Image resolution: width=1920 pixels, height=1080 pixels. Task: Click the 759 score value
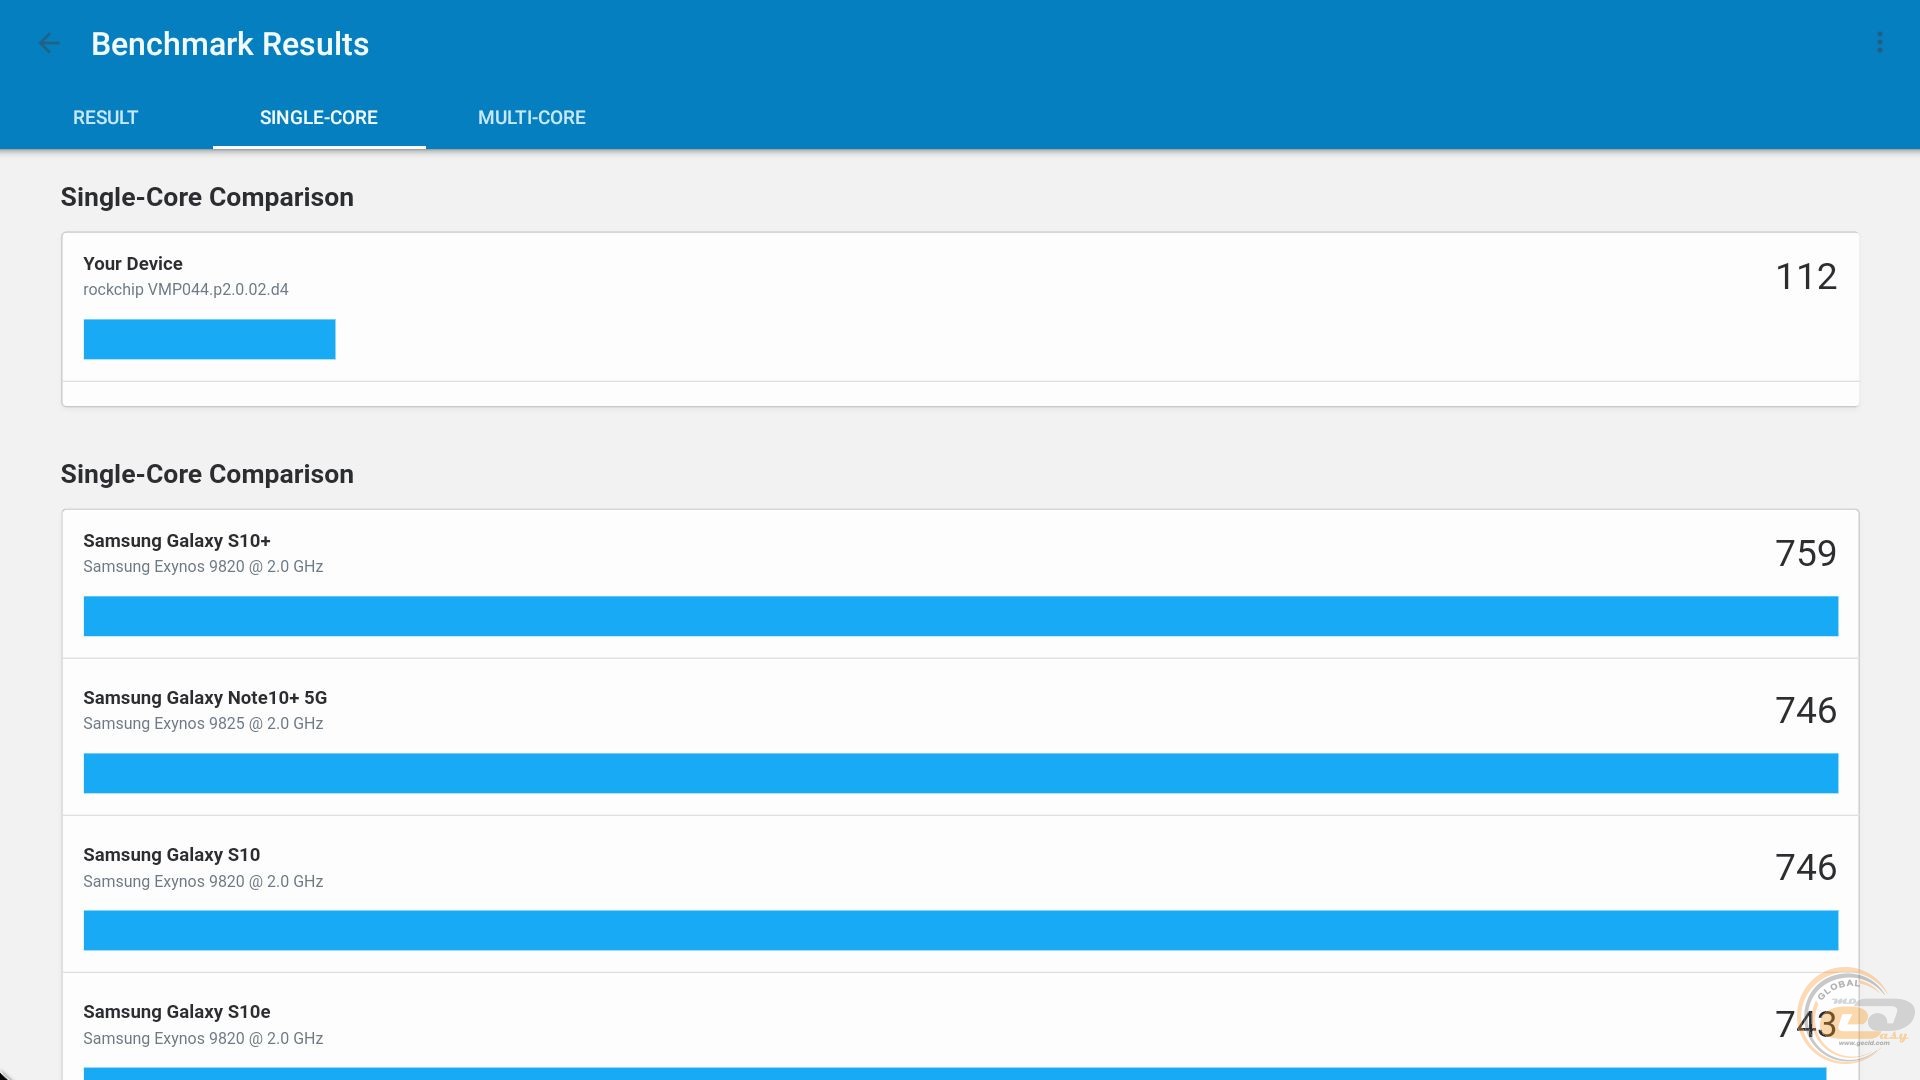point(1805,554)
